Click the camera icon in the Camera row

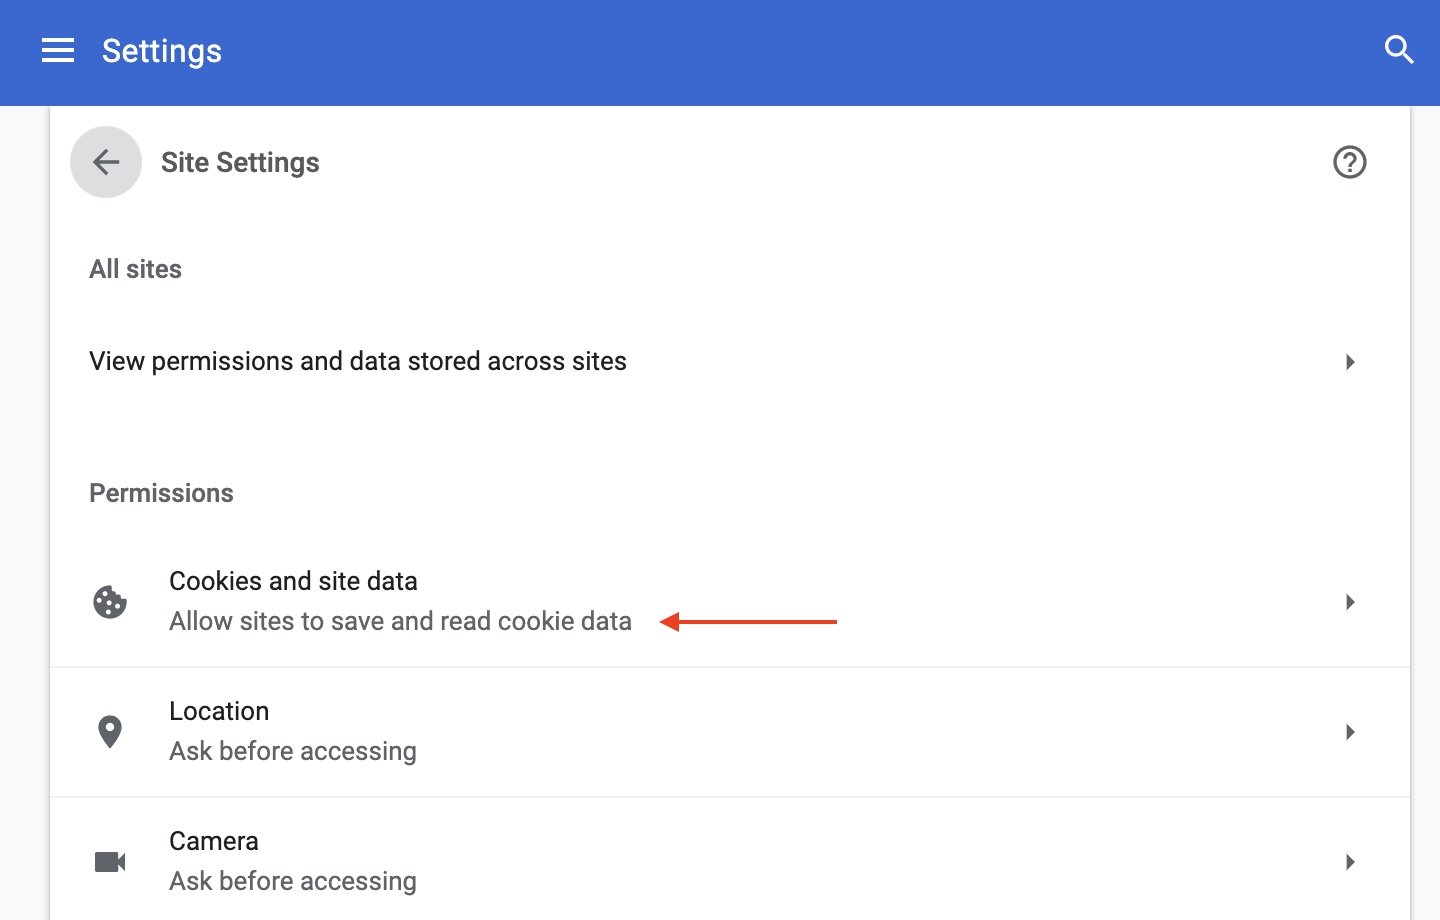[x=110, y=861]
